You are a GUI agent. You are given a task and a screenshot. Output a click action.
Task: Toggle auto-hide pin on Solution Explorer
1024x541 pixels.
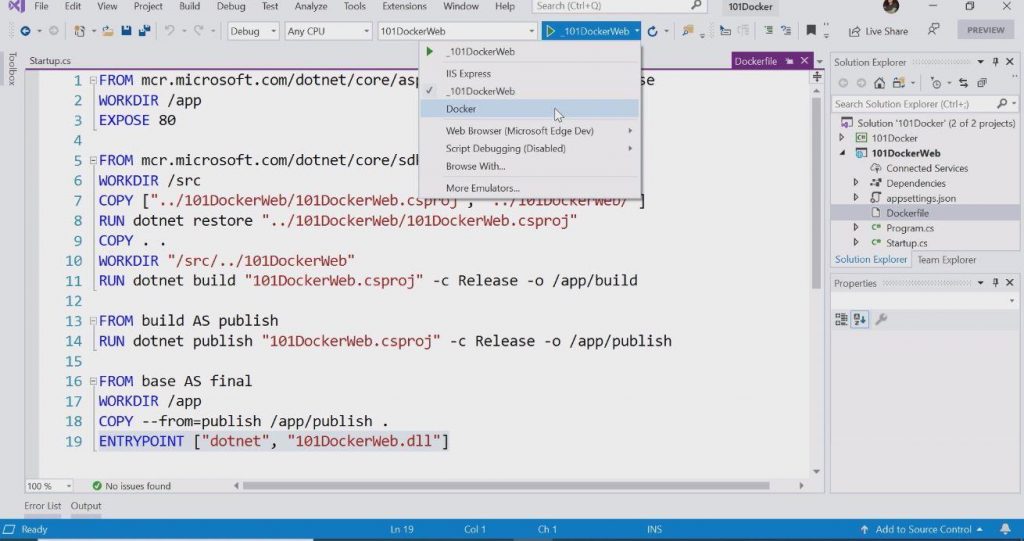coord(995,62)
